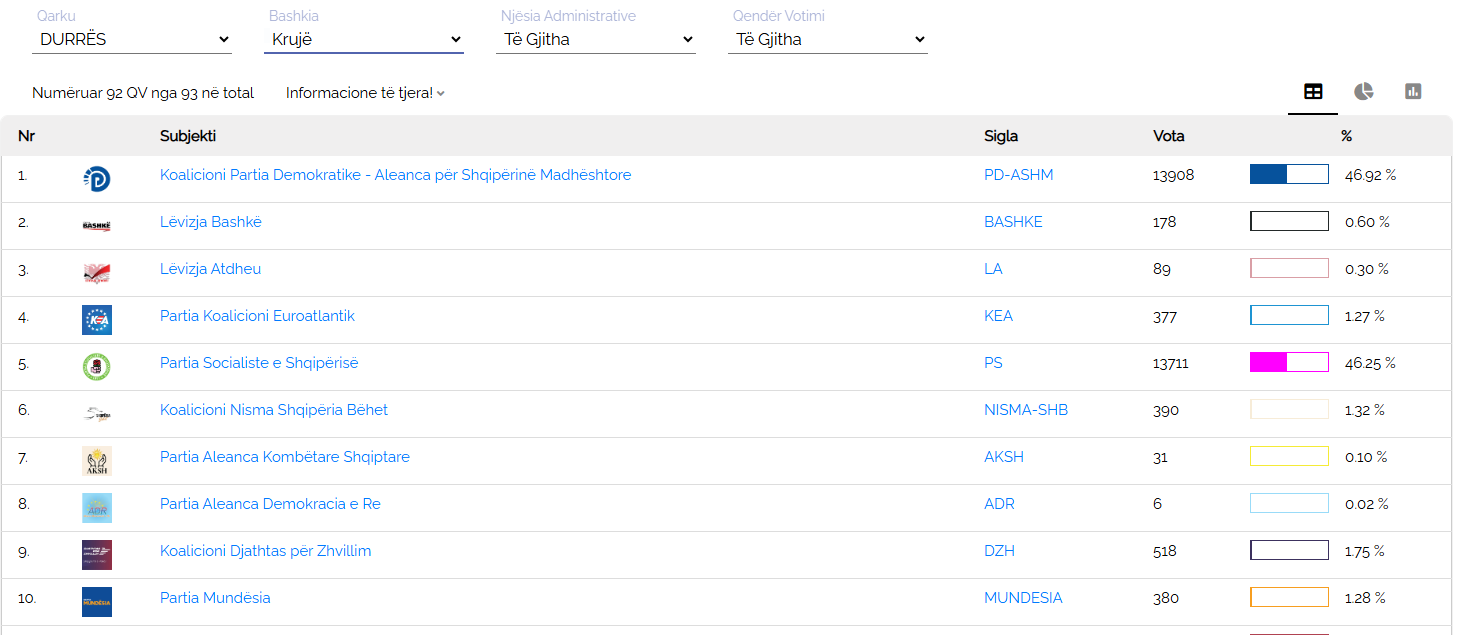Click NISMA-SHB coalition logo

tap(97, 414)
